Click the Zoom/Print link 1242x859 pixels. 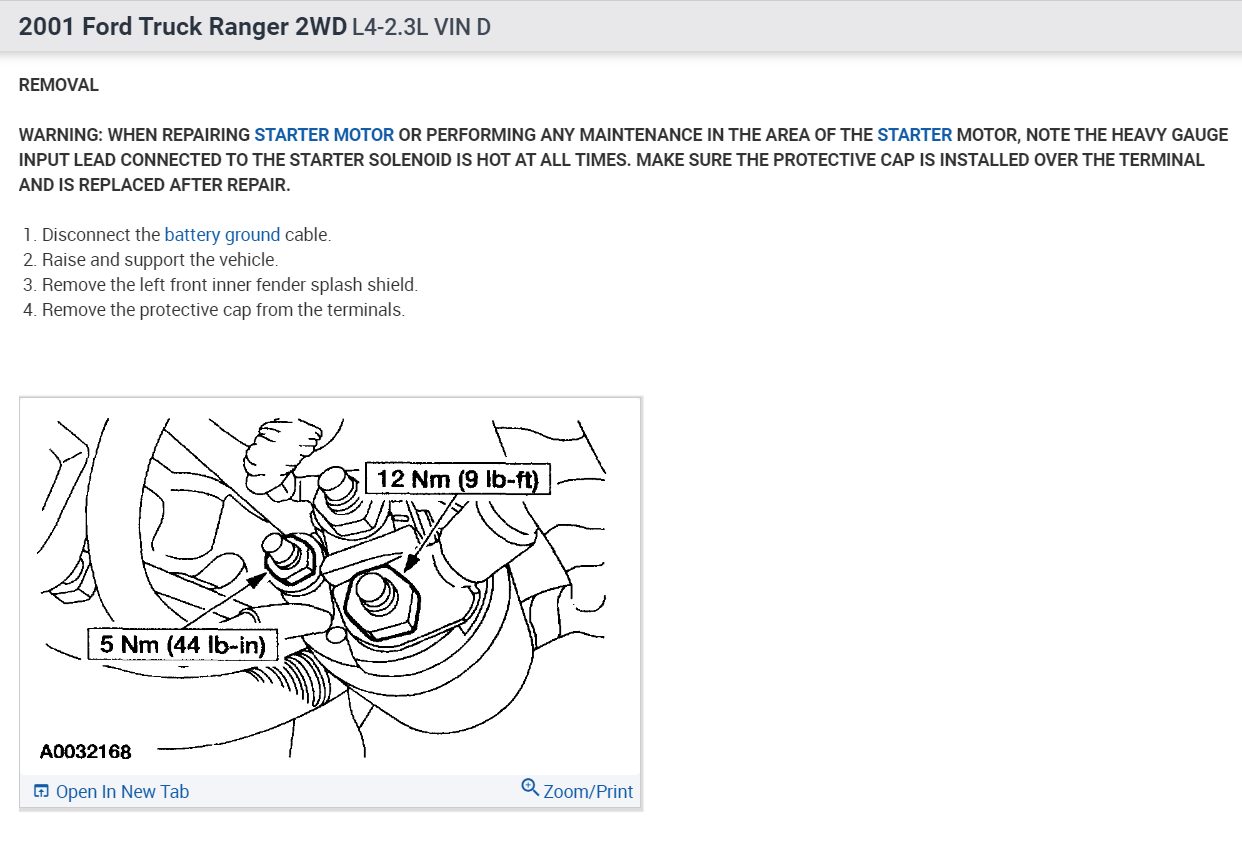588,792
